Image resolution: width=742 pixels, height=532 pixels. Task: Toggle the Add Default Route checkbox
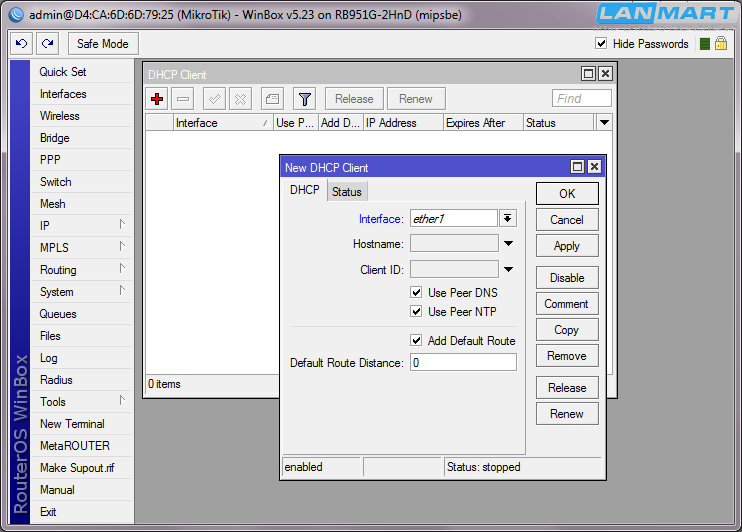[416, 340]
